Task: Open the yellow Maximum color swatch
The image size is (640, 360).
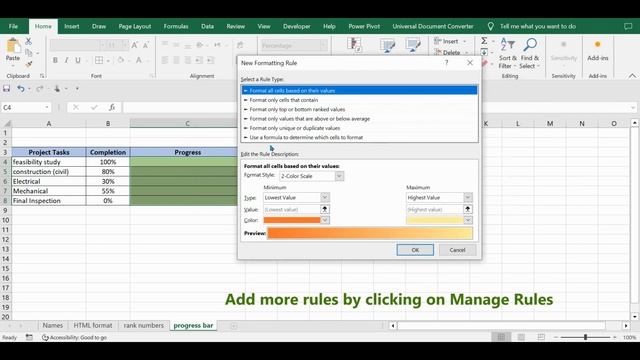Action: pyautogui.click(x=439, y=220)
